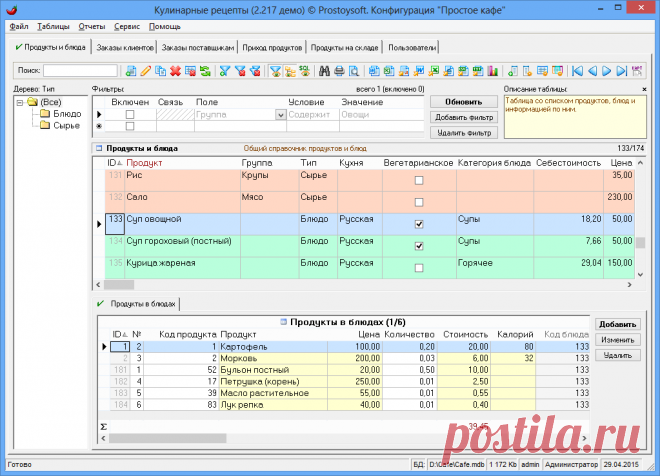Toggle Вегетарианское checkbox for Курица жареная

pos(419,268)
